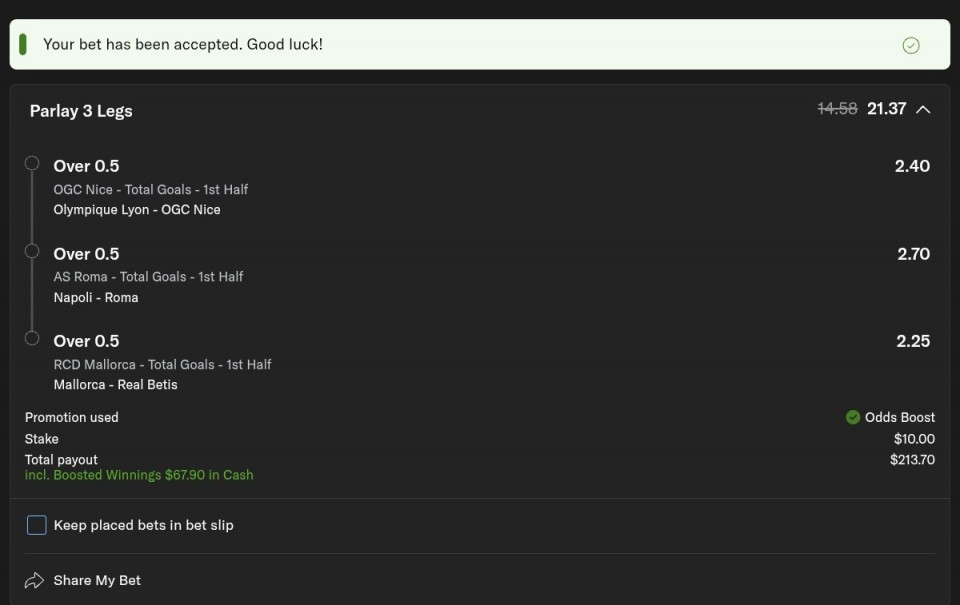Select the 2.40 odds for the Nice leg
This screenshot has height=605, width=960.
pos(912,166)
